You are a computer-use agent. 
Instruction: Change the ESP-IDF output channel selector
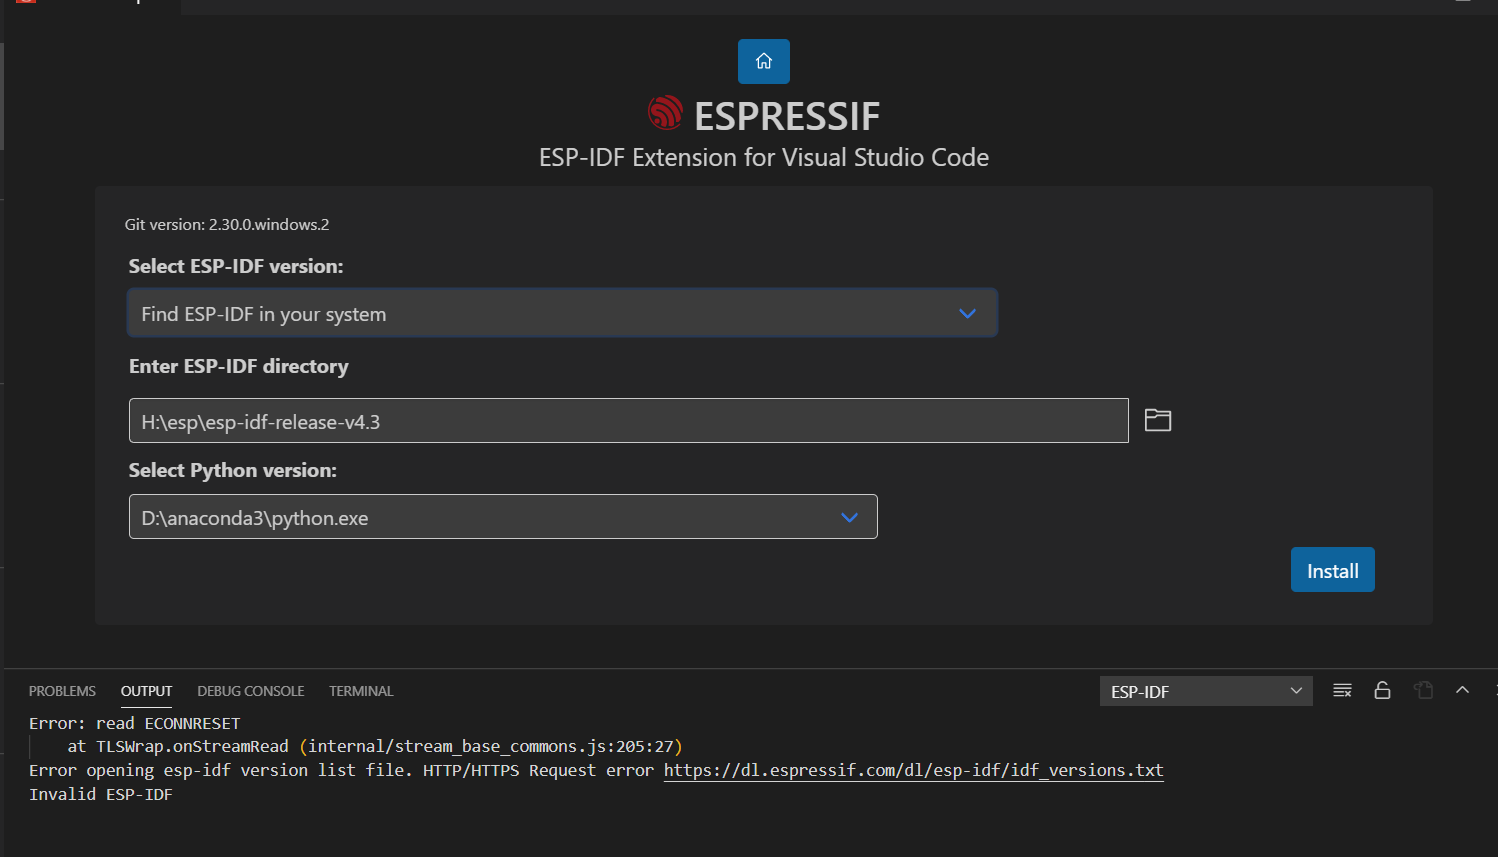click(1205, 690)
